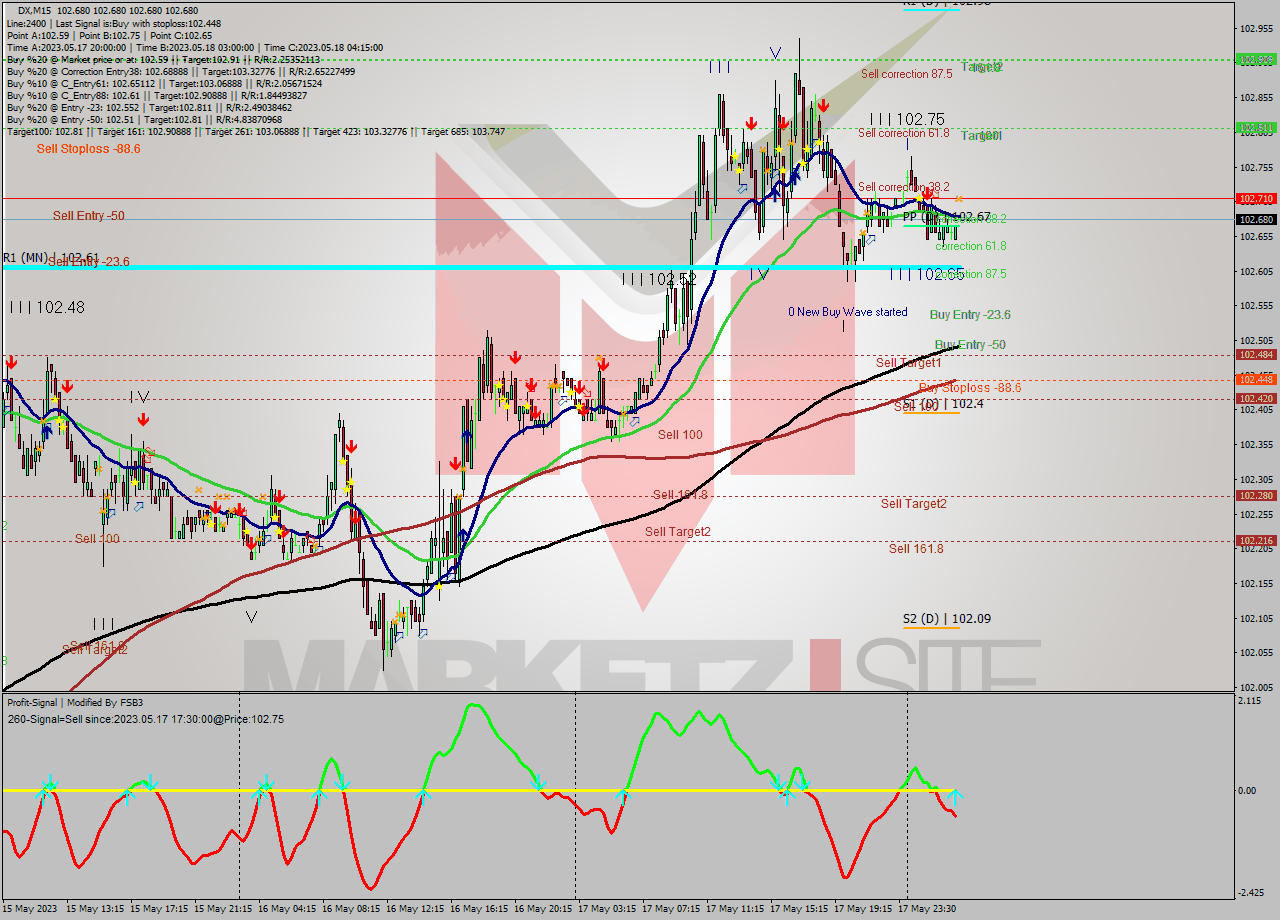The width and height of the screenshot is (1280, 920).
Task: Select the I I I 102.75 wave label
Action: [x=907, y=118]
